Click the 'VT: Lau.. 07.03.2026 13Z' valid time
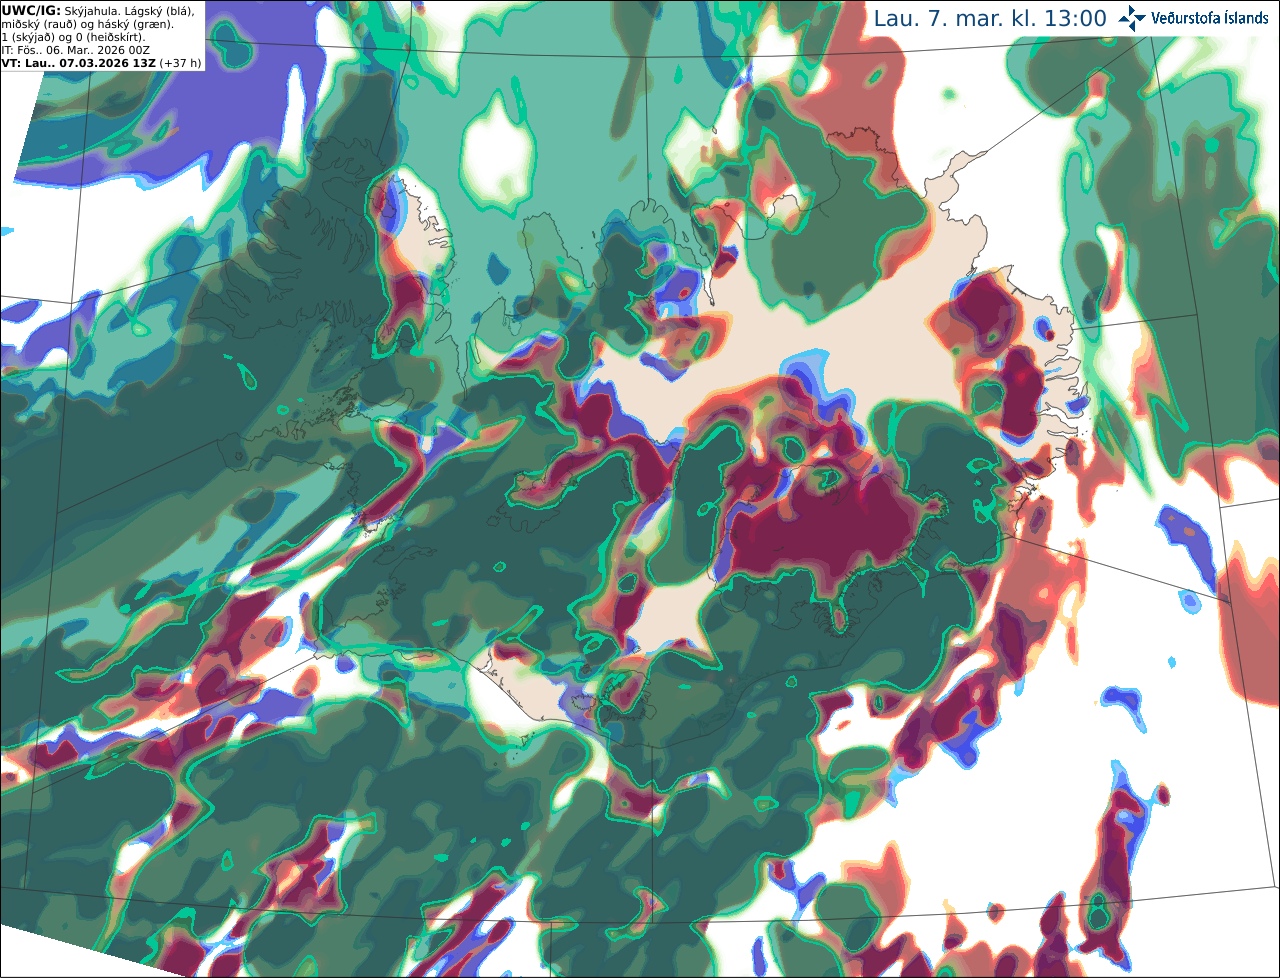The image size is (1280, 978). point(78,63)
